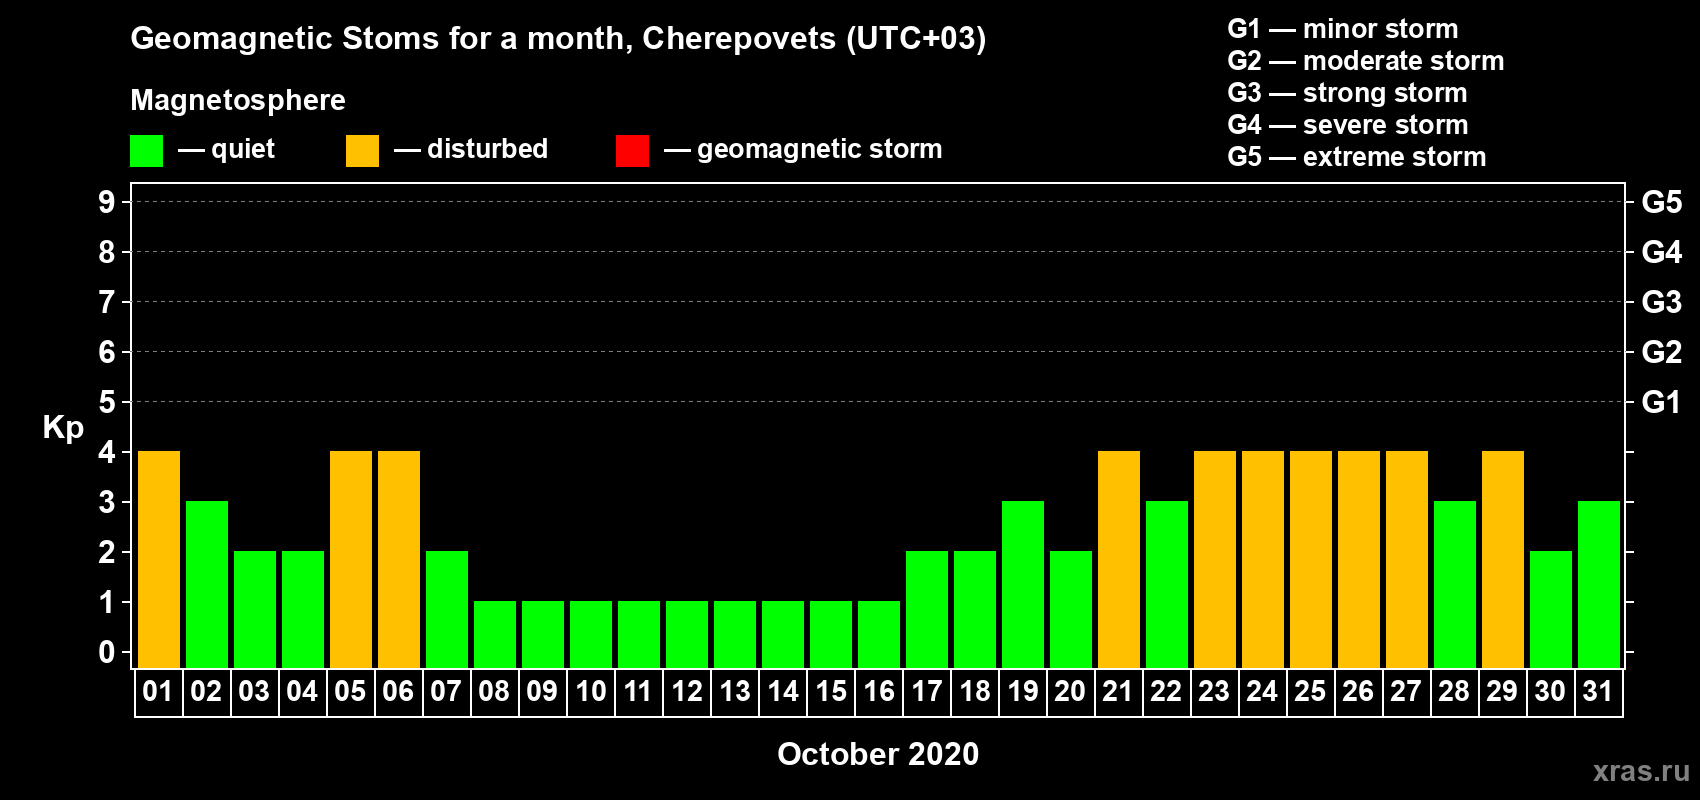This screenshot has width=1700, height=800.
Task: Click date label 27 on the axis
Action: pyautogui.click(x=1406, y=691)
